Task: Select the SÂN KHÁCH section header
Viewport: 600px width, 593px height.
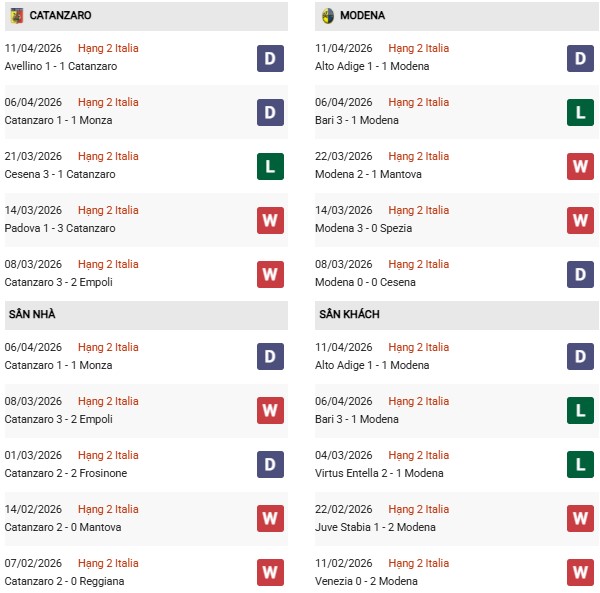Action: point(350,314)
